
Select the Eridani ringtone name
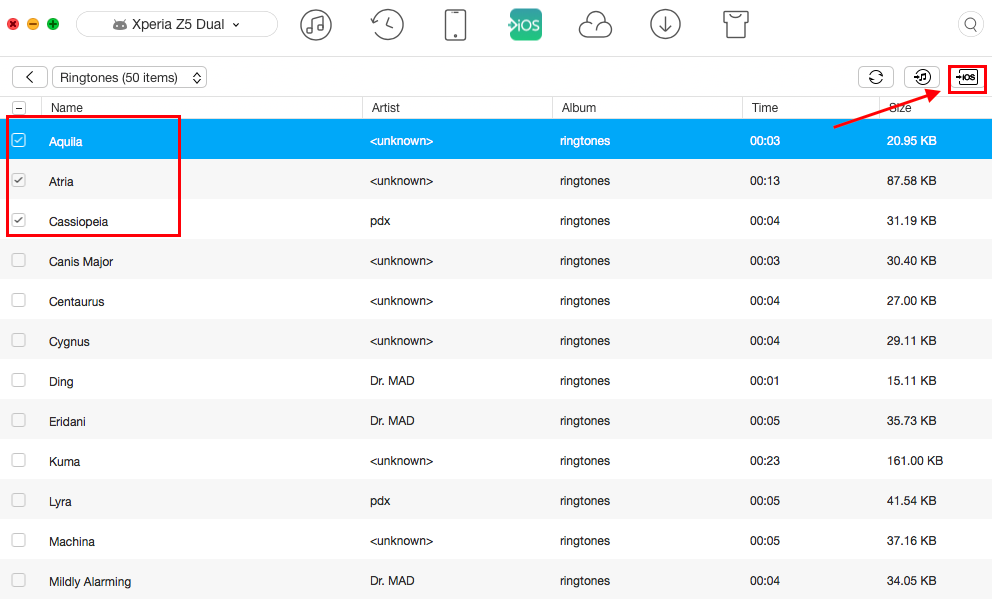point(67,421)
